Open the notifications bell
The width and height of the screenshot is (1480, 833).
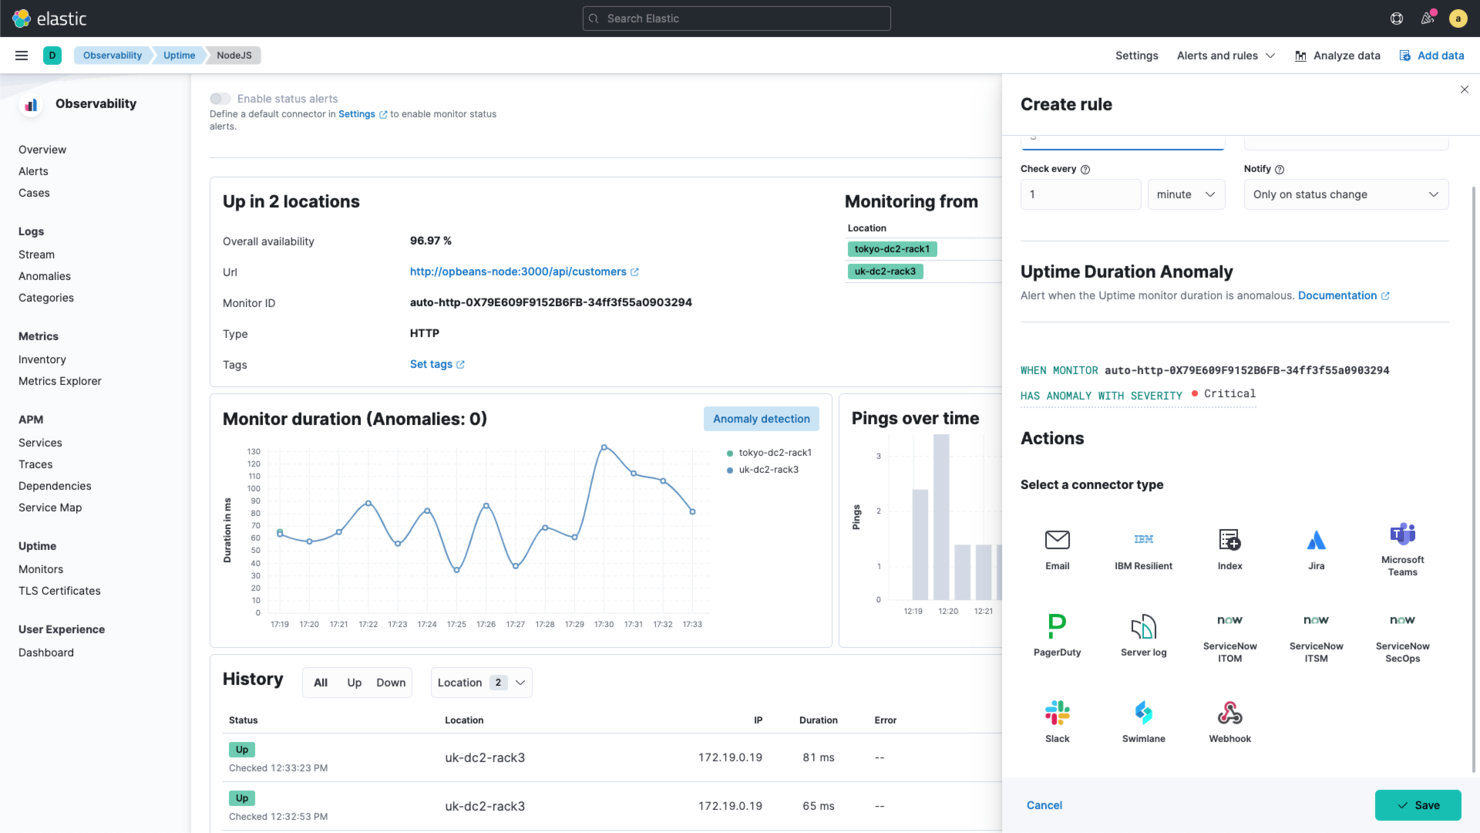point(1427,17)
